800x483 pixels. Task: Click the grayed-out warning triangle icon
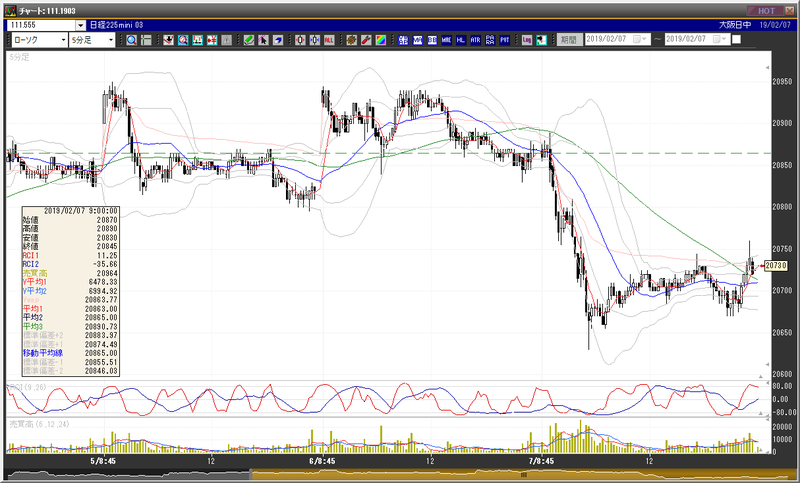pyautogui.click(x=227, y=40)
